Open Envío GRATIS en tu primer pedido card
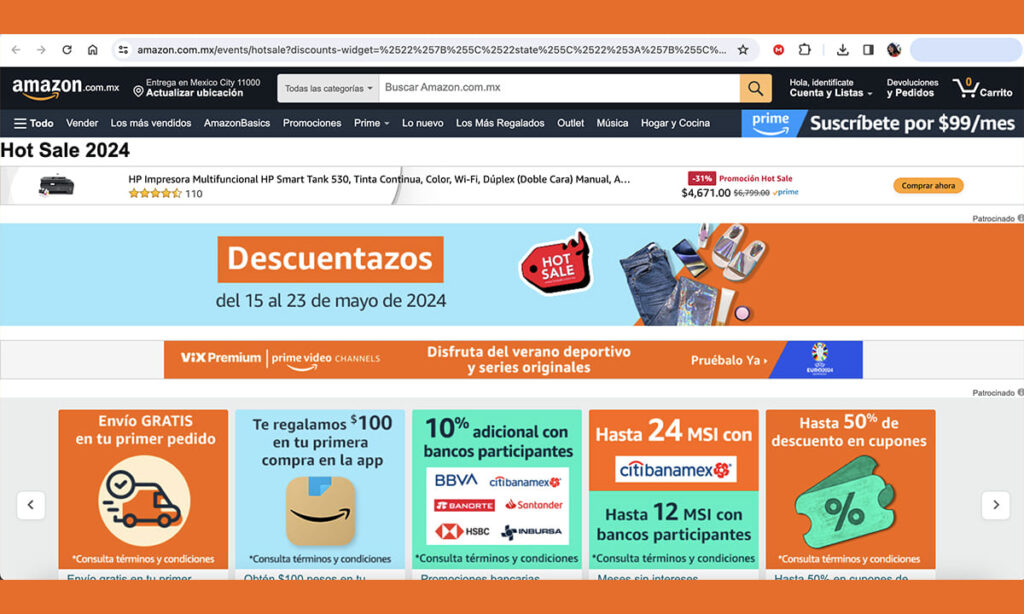This screenshot has width=1024, height=614. coord(144,489)
